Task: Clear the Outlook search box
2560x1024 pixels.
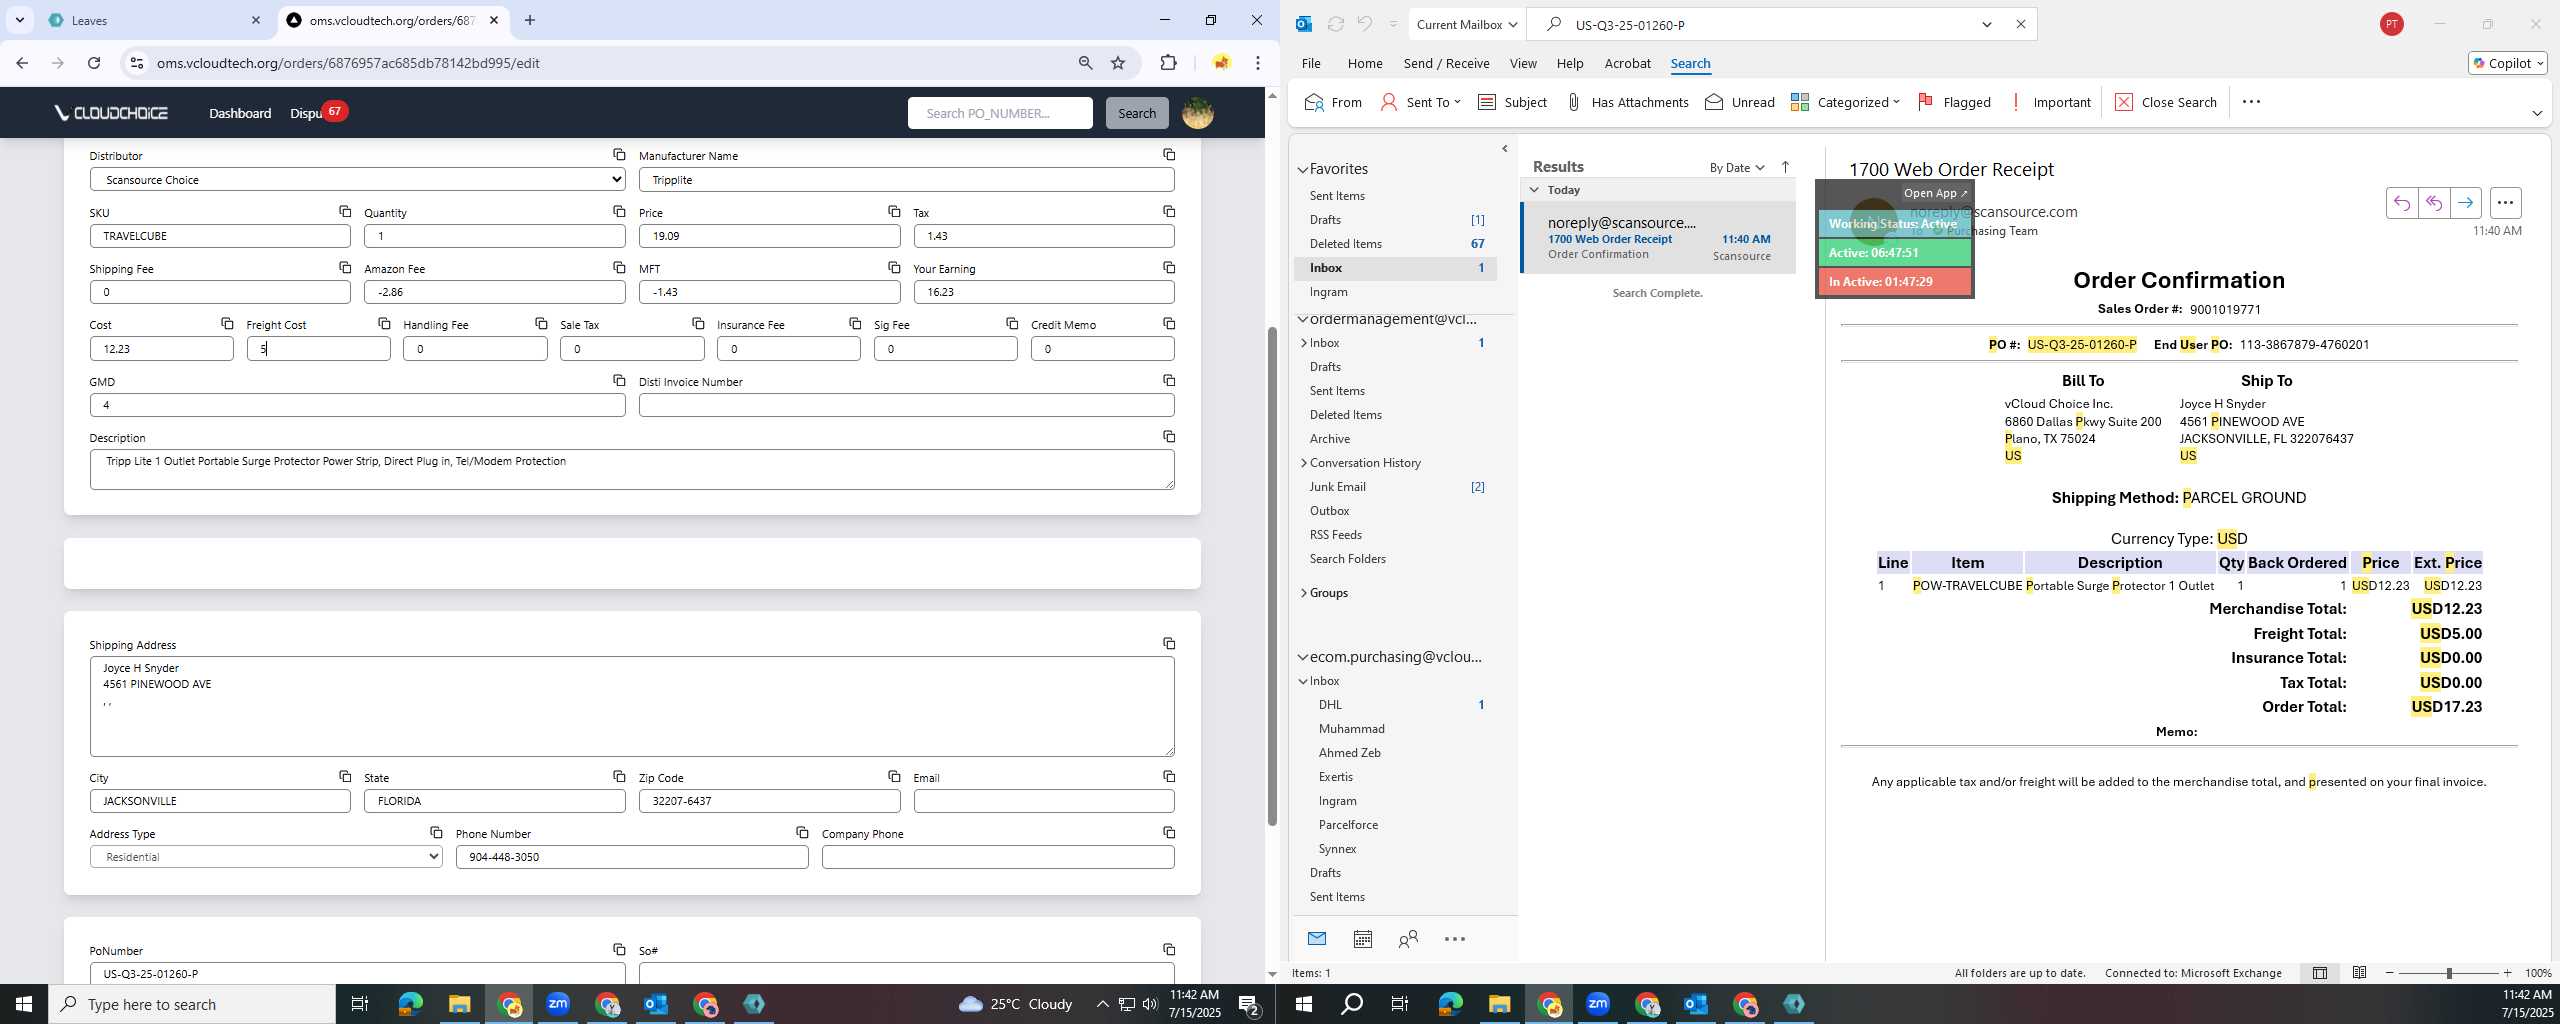Action: [2020, 25]
